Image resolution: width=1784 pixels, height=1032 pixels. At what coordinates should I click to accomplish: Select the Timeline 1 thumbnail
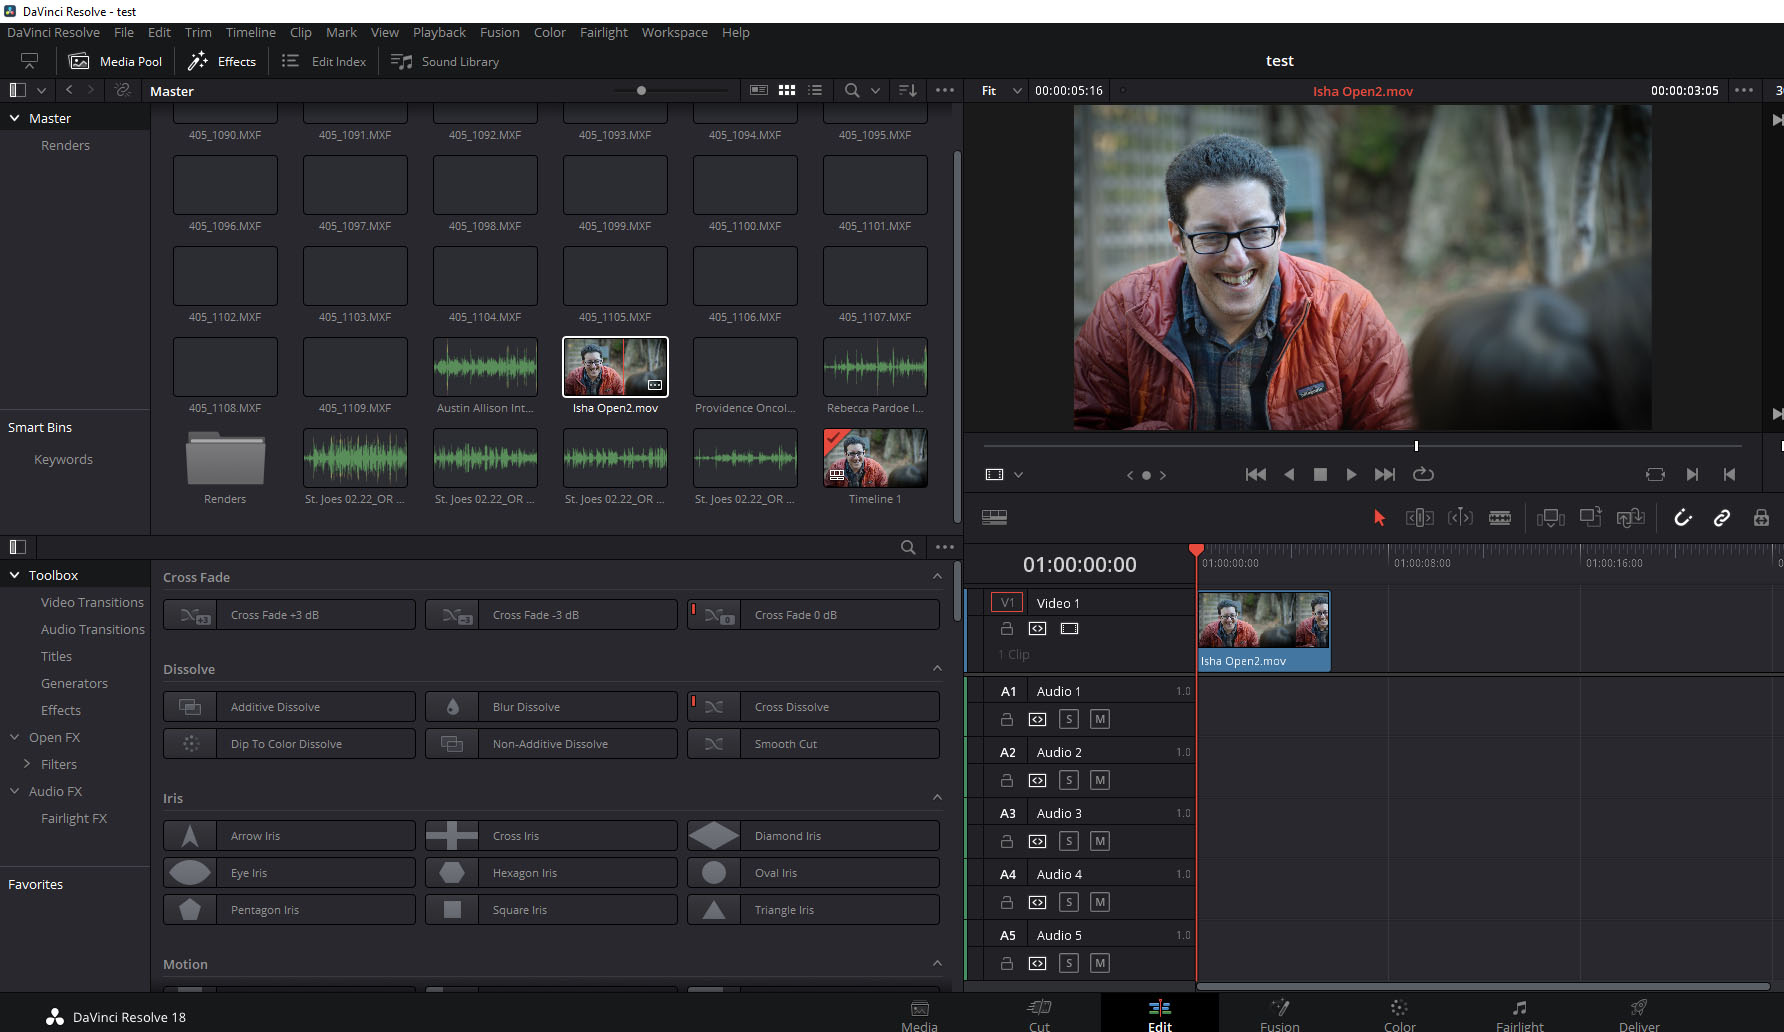click(875, 458)
